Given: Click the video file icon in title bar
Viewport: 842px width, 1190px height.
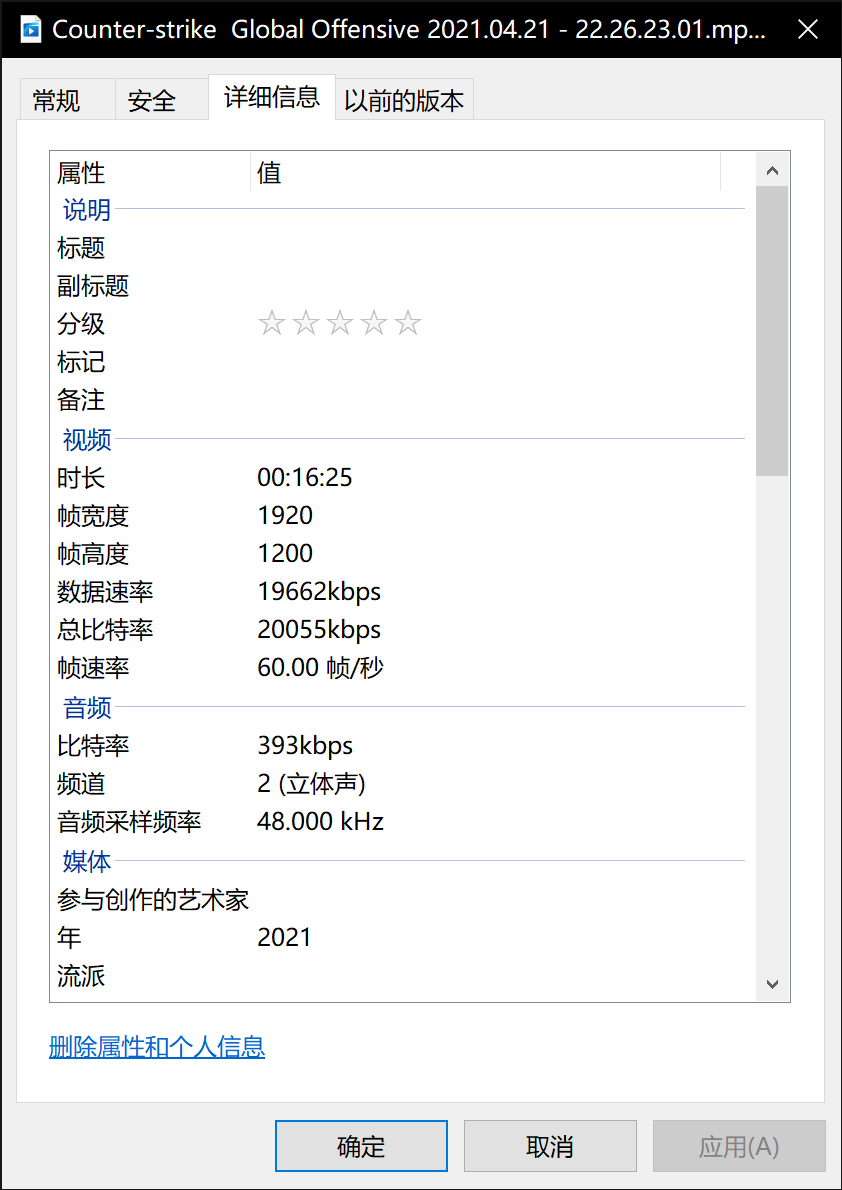Looking at the screenshot, I should 30,29.
